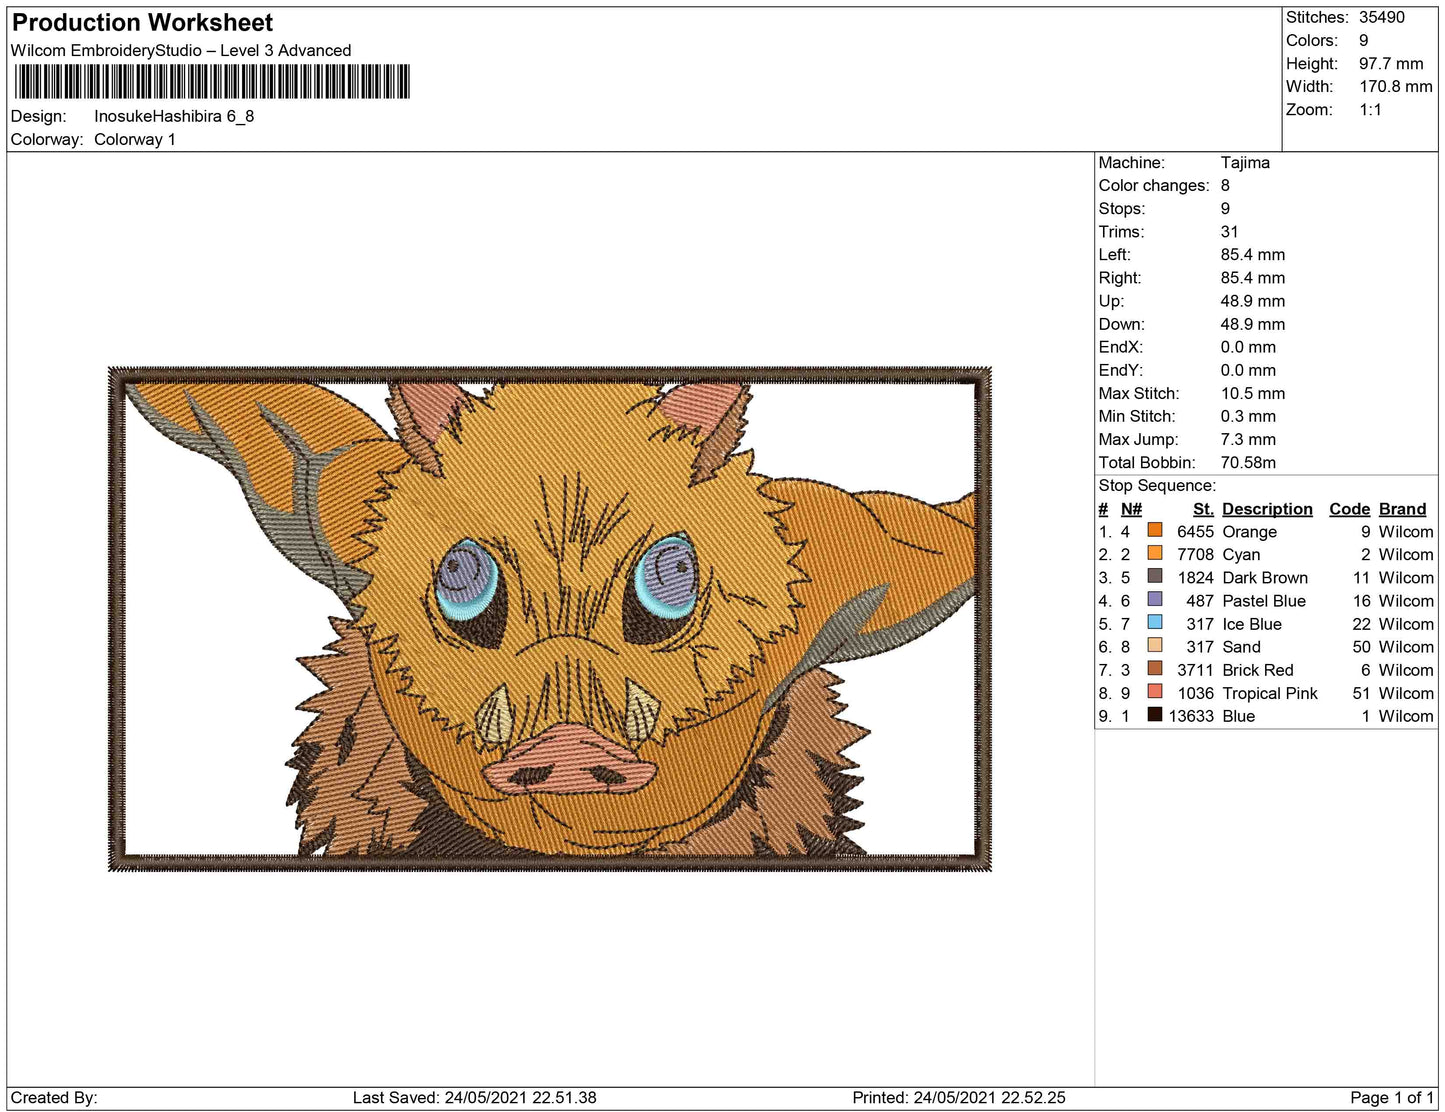Click the Color changes value '8'
The height and width of the screenshot is (1112, 1445).
[x=1225, y=185]
